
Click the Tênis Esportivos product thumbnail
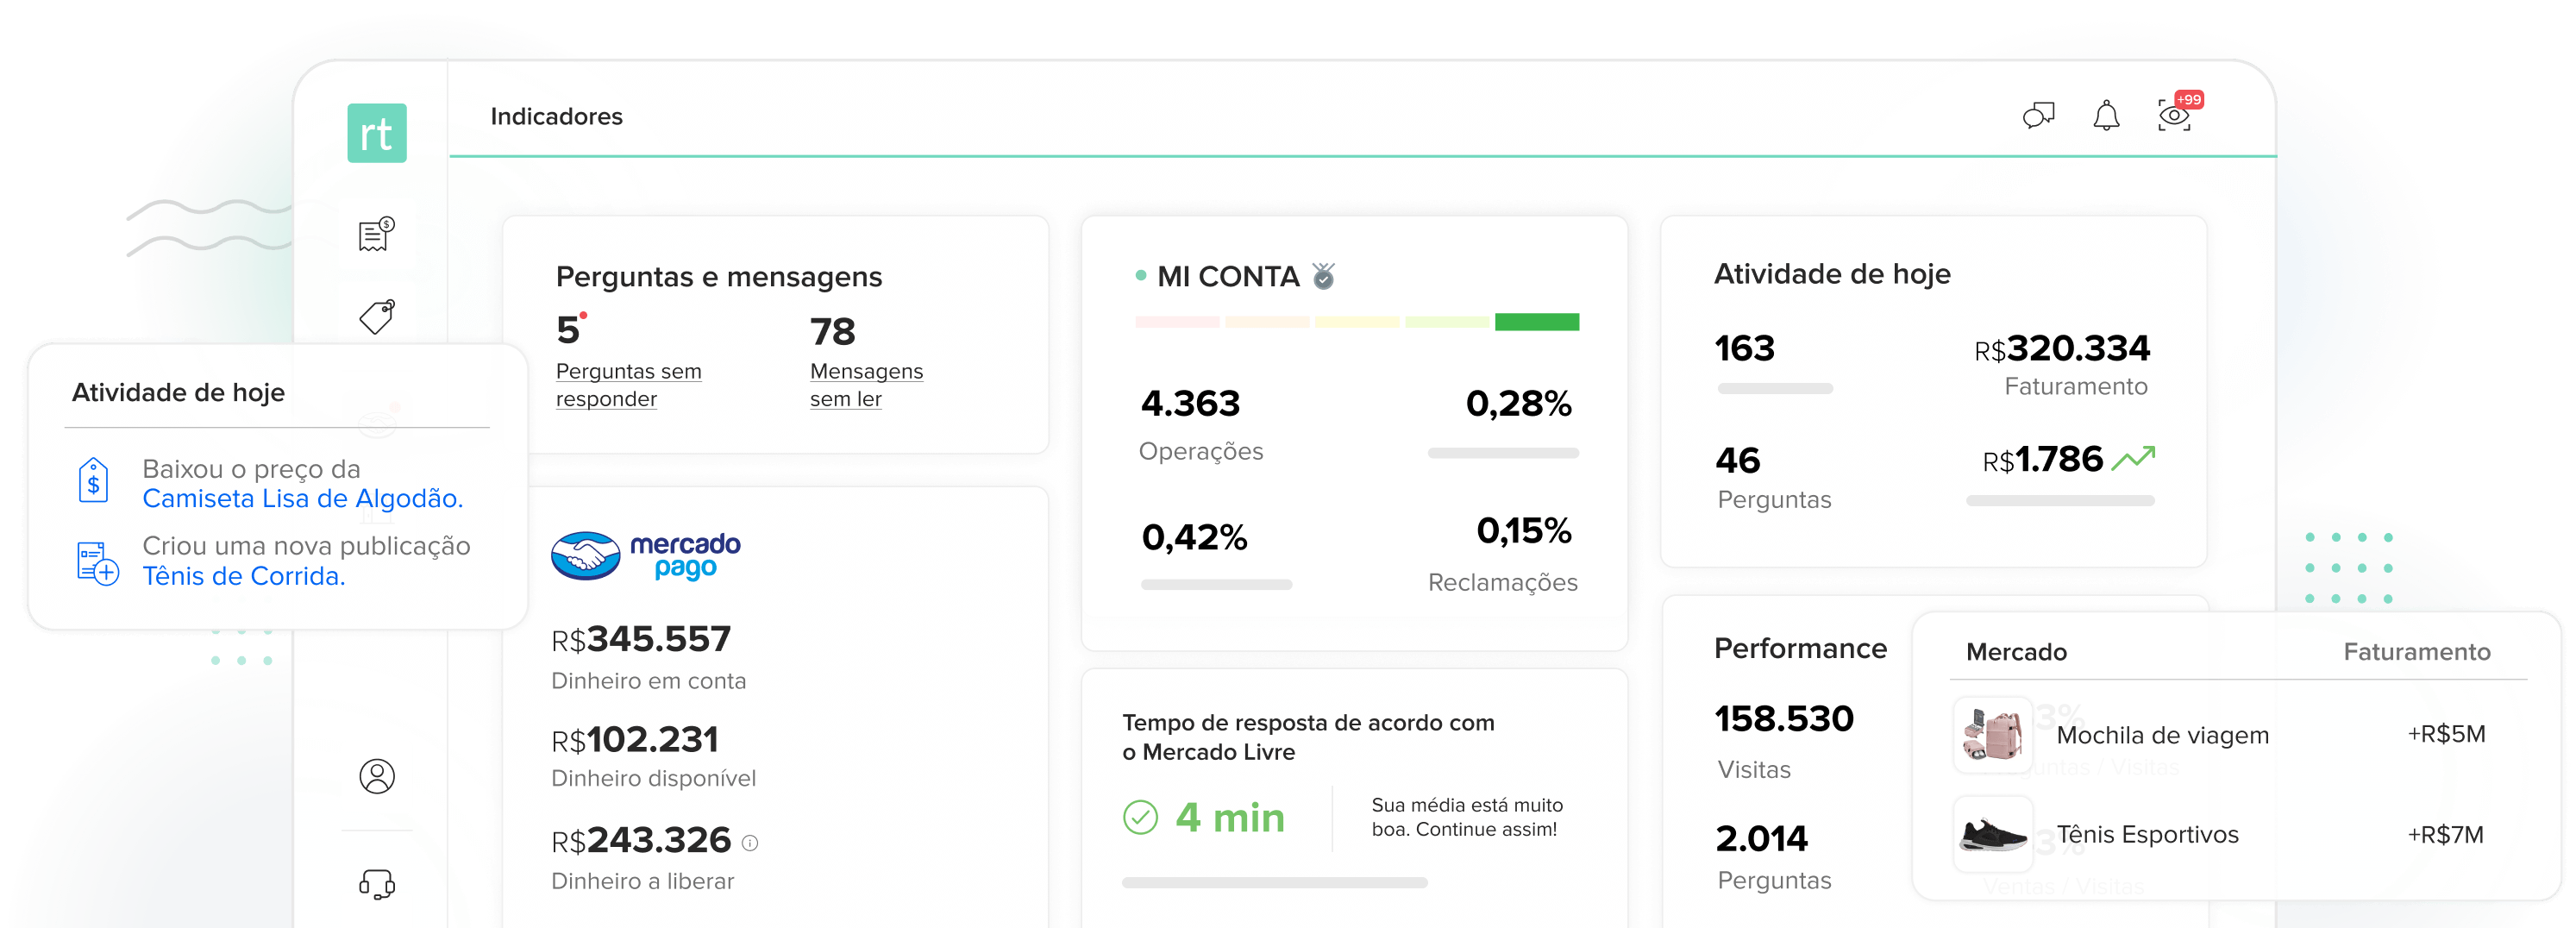1992,834
